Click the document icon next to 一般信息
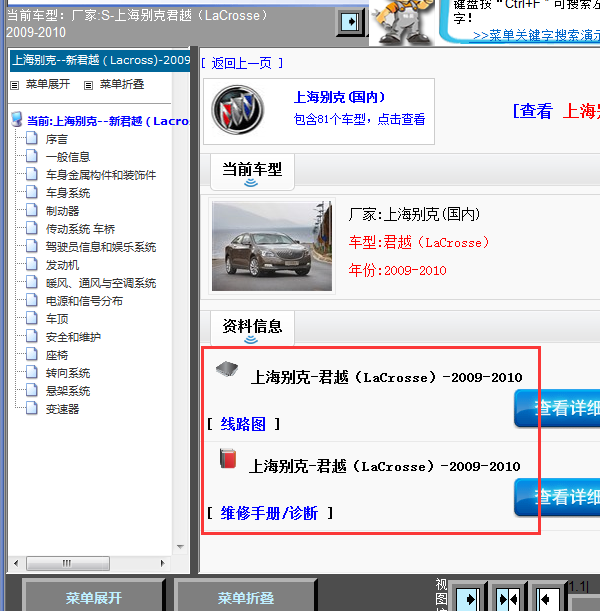Viewport: 600px width, 611px height. [32, 156]
